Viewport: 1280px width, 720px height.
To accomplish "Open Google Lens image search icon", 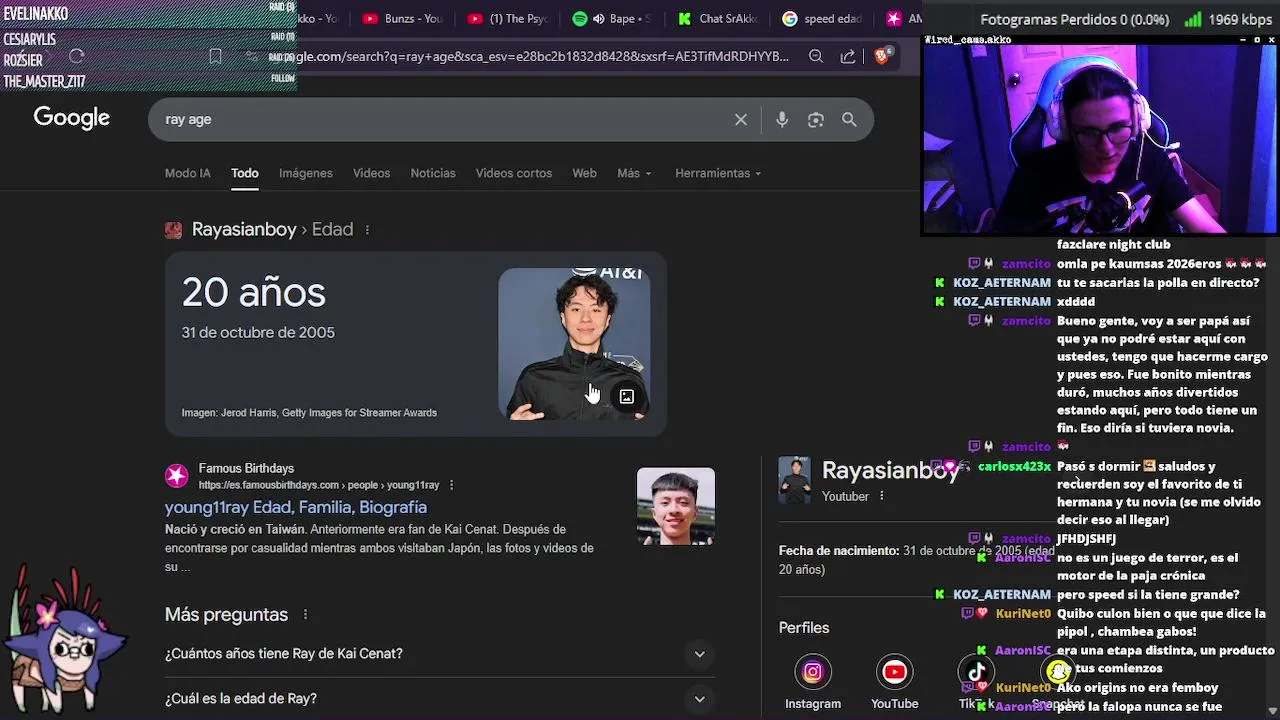I will (x=816, y=120).
